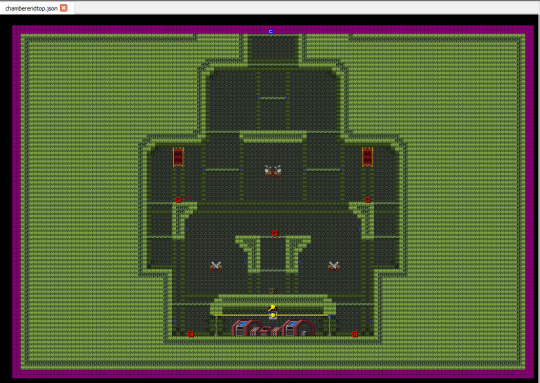Select the crossed axes decoration
This screenshot has height=383, width=540.
point(273,172)
